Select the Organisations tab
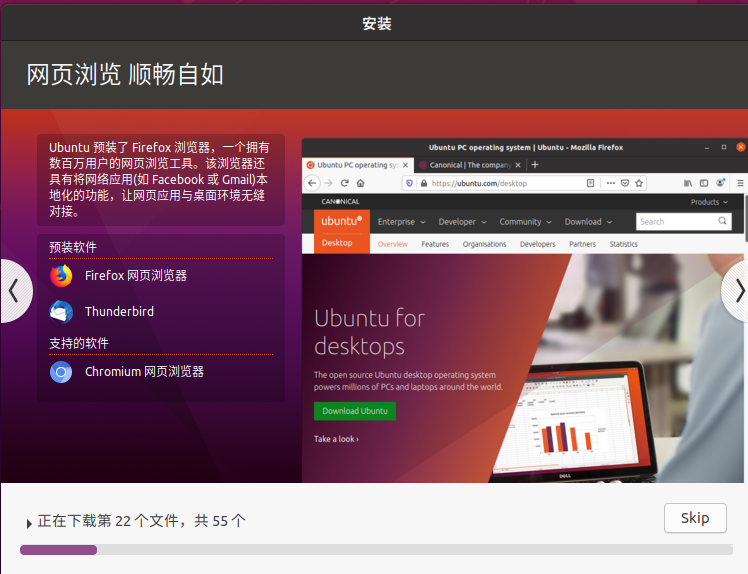The height and width of the screenshot is (574, 748). [x=484, y=244]
